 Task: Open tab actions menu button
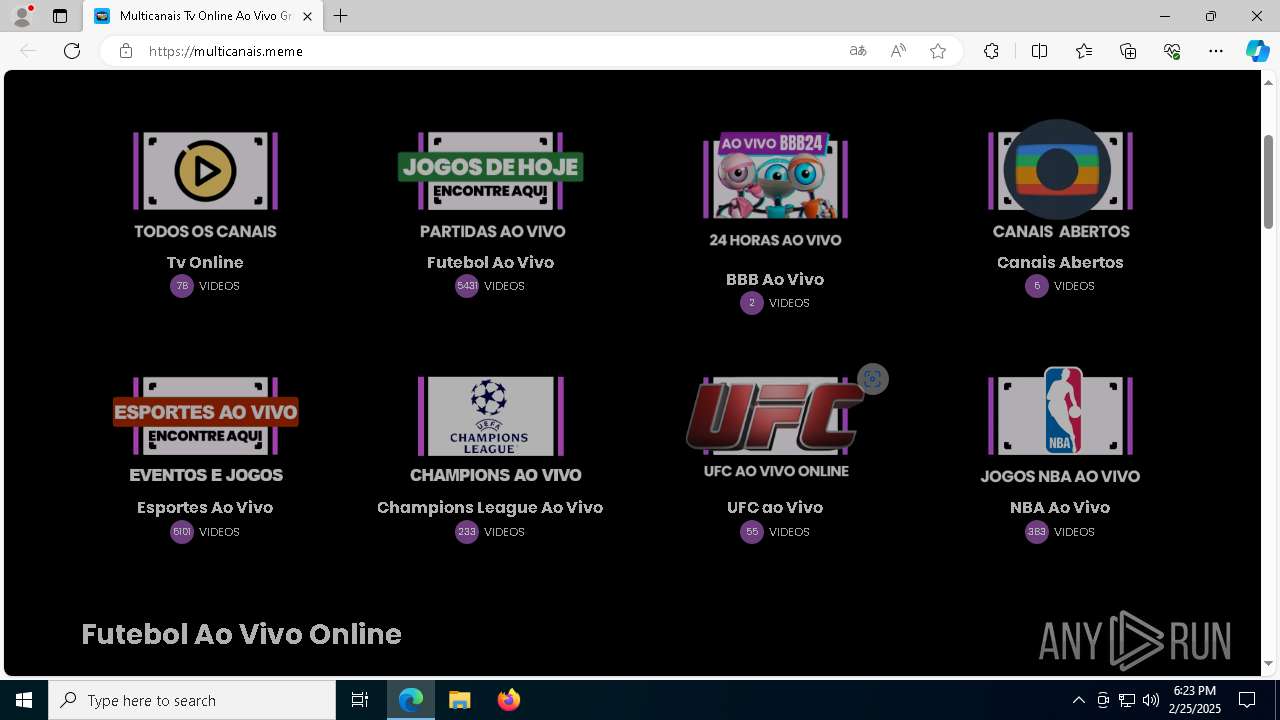coord(60,16)
